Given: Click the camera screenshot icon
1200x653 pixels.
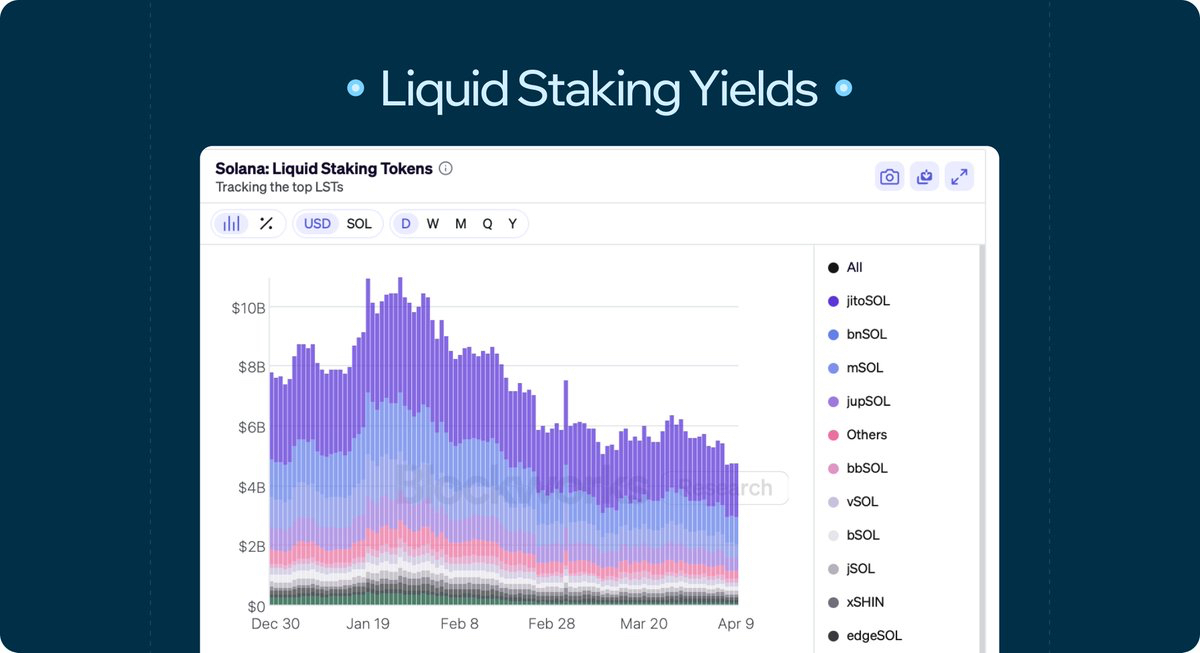Looking at the screenshot, I should coord(889,177).
